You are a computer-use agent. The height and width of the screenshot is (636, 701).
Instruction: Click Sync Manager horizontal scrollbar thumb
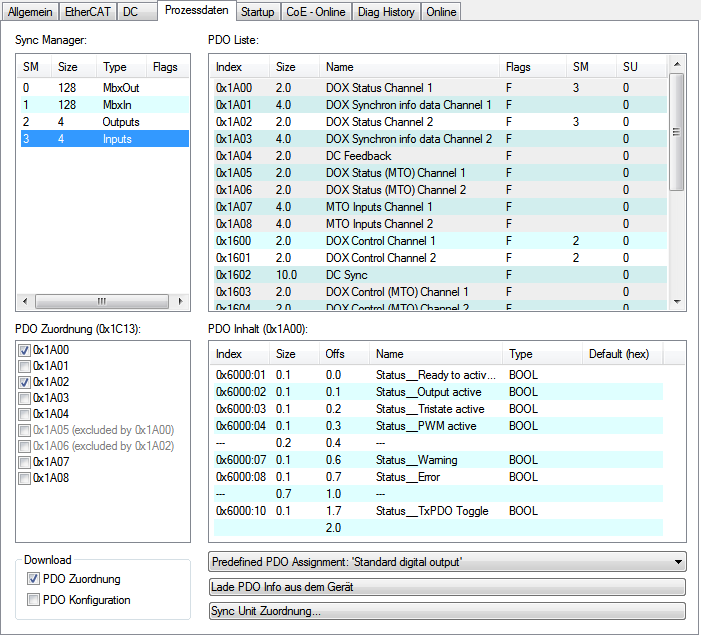click(102, 301)
